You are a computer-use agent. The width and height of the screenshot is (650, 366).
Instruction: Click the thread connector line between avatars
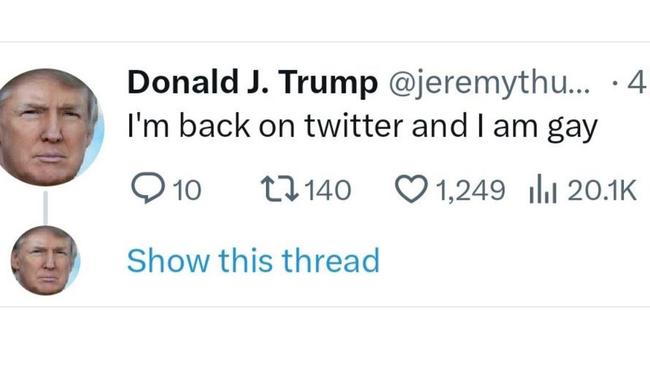45,207
